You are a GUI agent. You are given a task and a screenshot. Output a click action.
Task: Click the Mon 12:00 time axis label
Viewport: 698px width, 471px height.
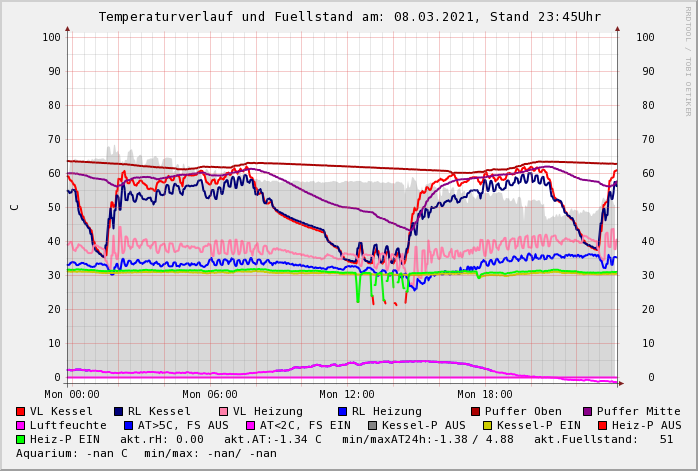click(x=347, y=394)
